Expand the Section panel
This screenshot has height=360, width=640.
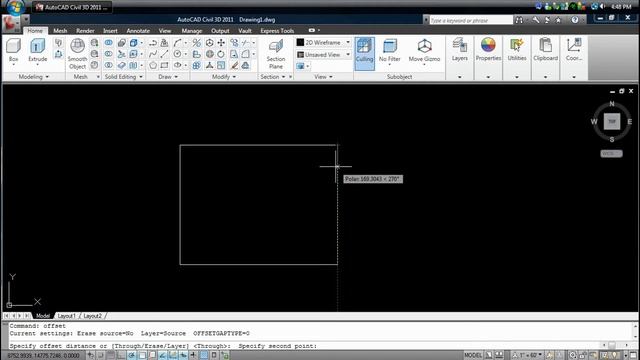click(x=273, y=77)
